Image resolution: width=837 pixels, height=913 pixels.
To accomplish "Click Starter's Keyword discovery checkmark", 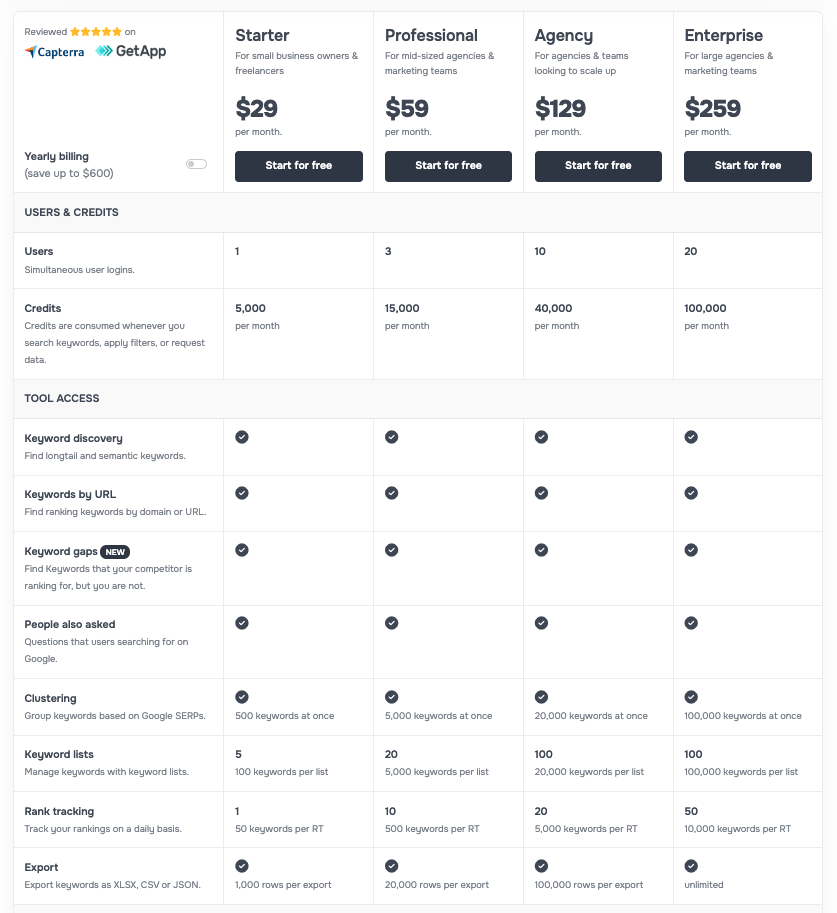I will pyautogui.click(x=242, y=437).
